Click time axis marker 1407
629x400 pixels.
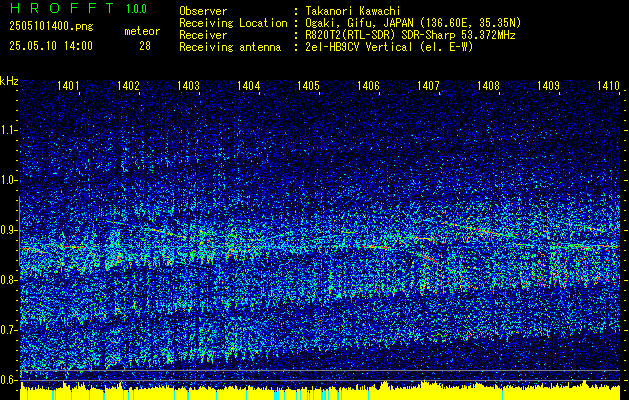[x=428, y=85]
